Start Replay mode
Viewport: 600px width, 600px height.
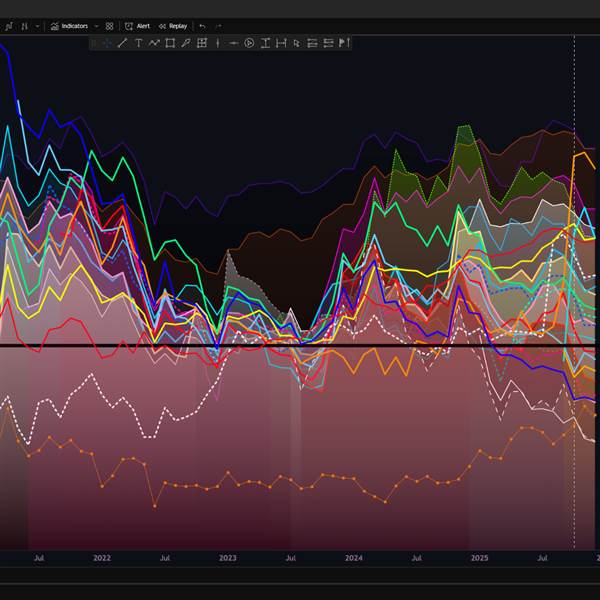172,26
